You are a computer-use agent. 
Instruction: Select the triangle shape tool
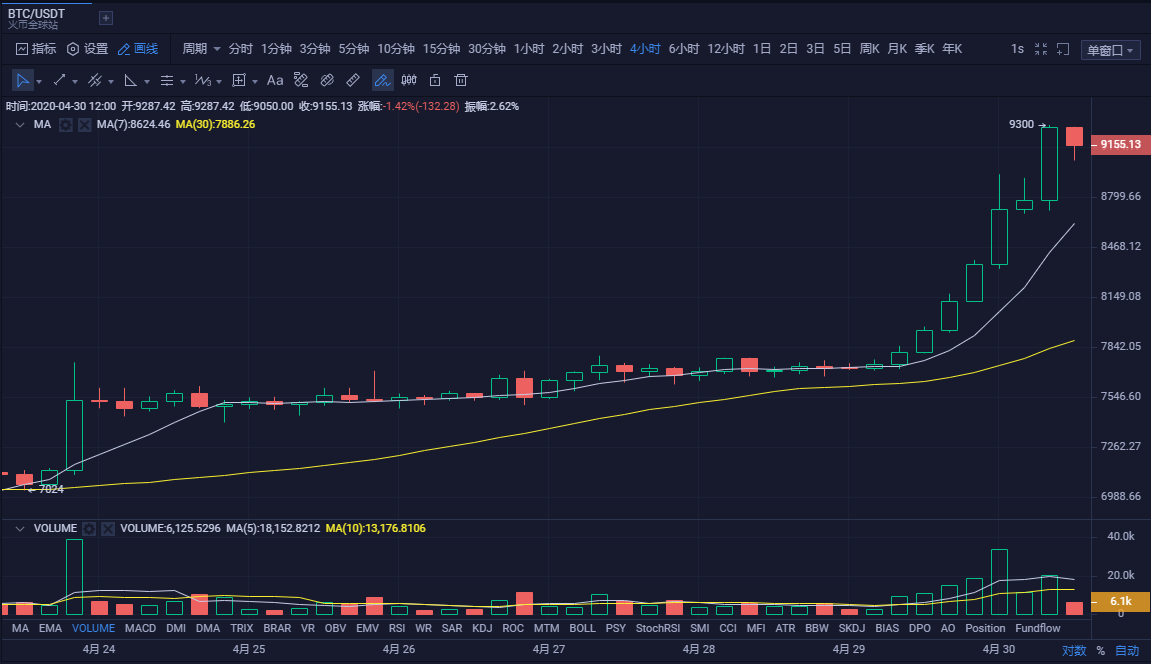tap(131, 80)
